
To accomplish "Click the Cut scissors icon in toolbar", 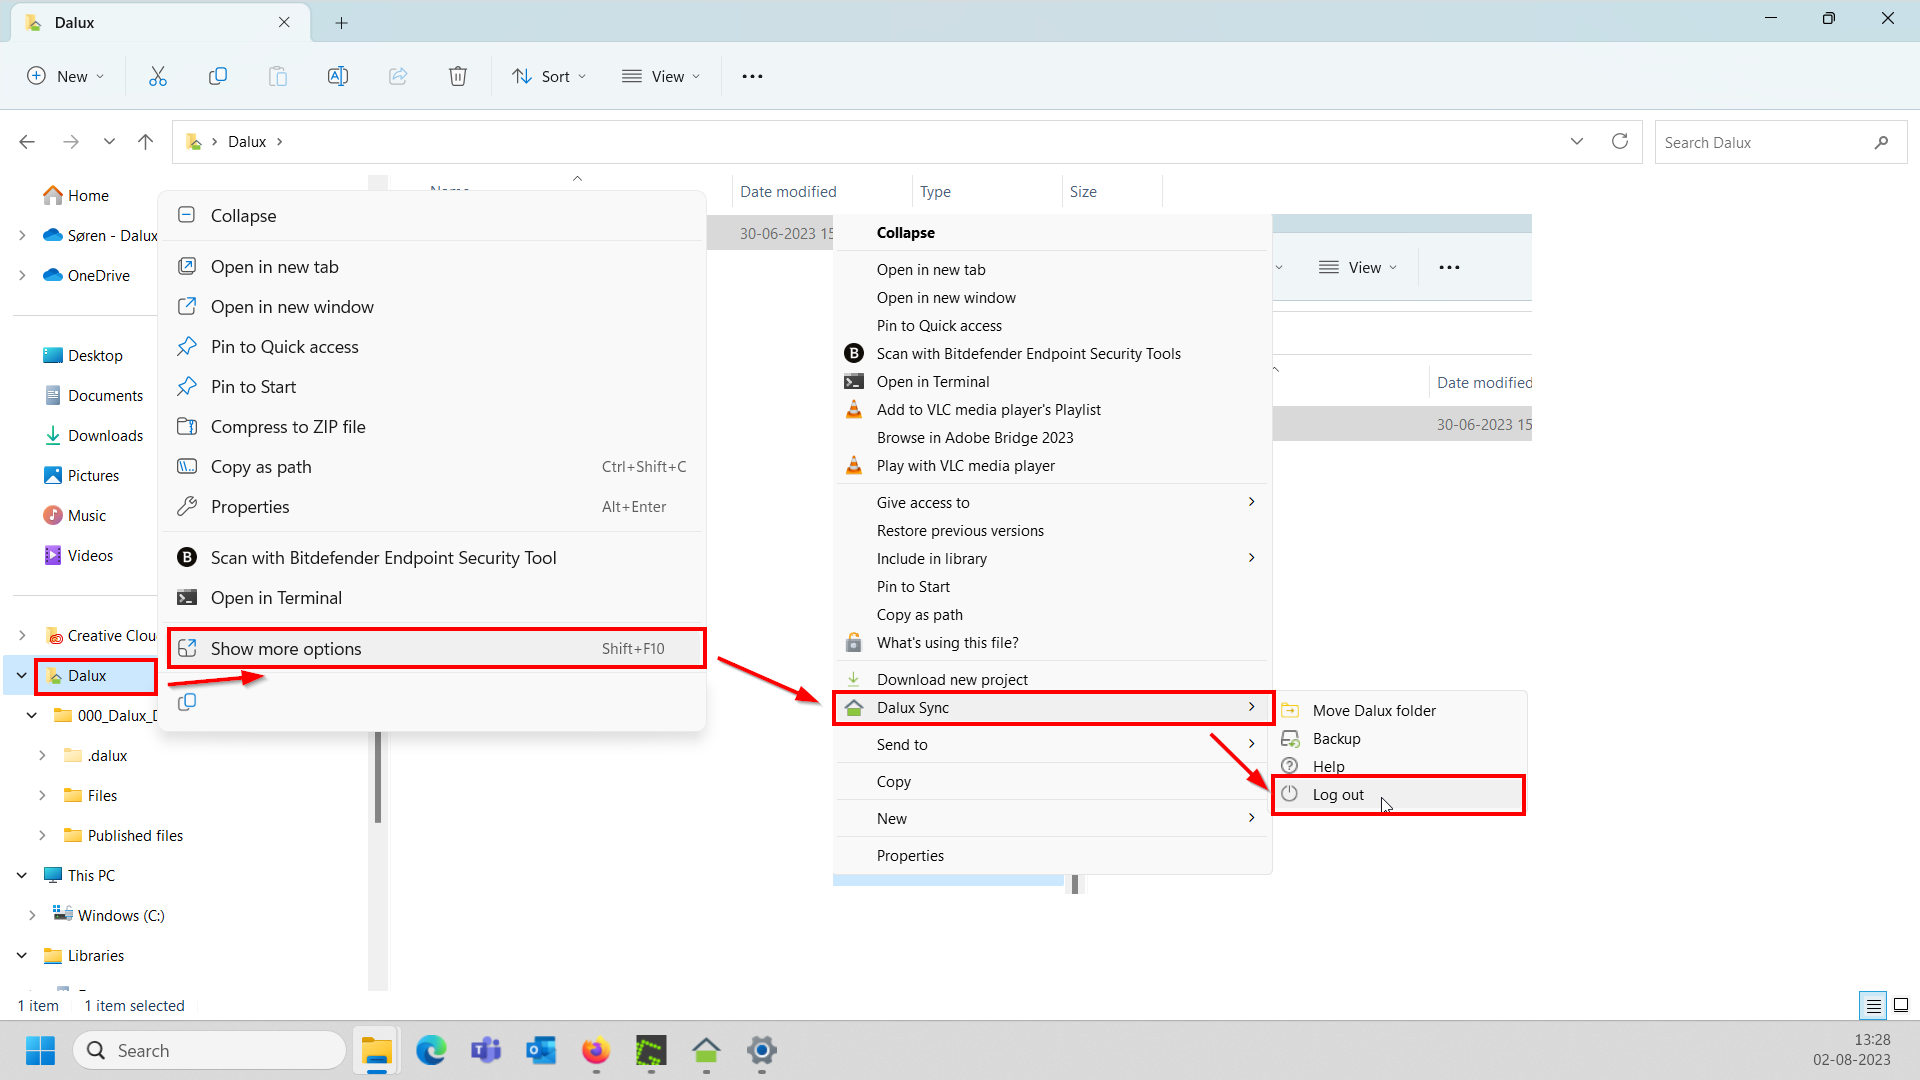I will point(158,76).
